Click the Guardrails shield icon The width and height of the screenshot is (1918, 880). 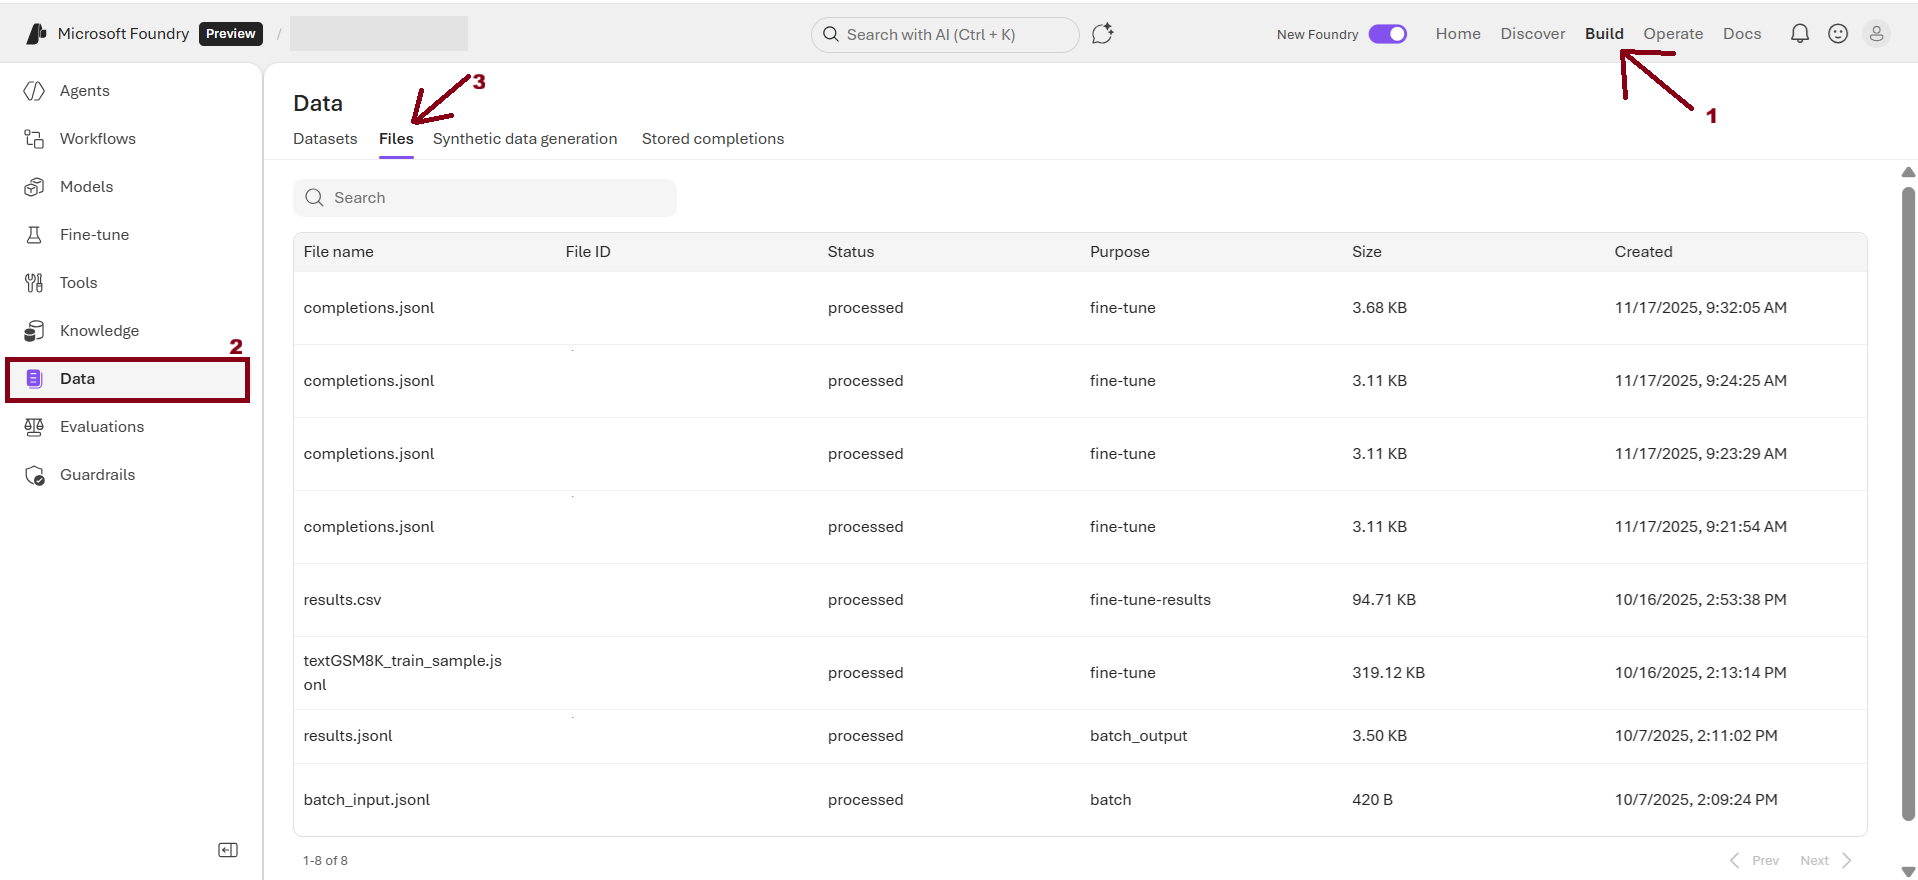tap(34, 475)
